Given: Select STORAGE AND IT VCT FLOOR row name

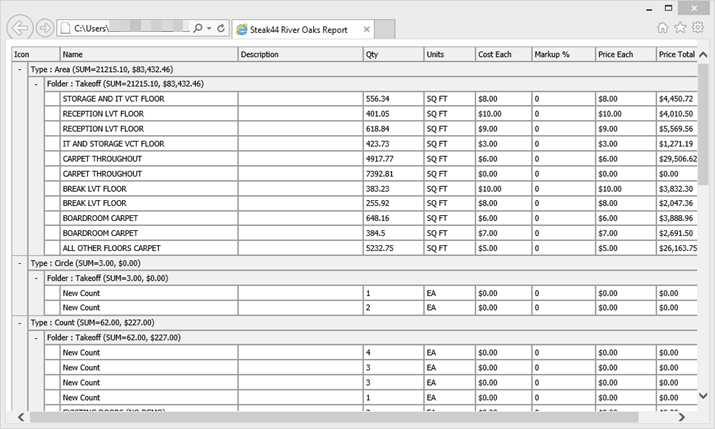Looking at the screenshot, I should [114, 99].
